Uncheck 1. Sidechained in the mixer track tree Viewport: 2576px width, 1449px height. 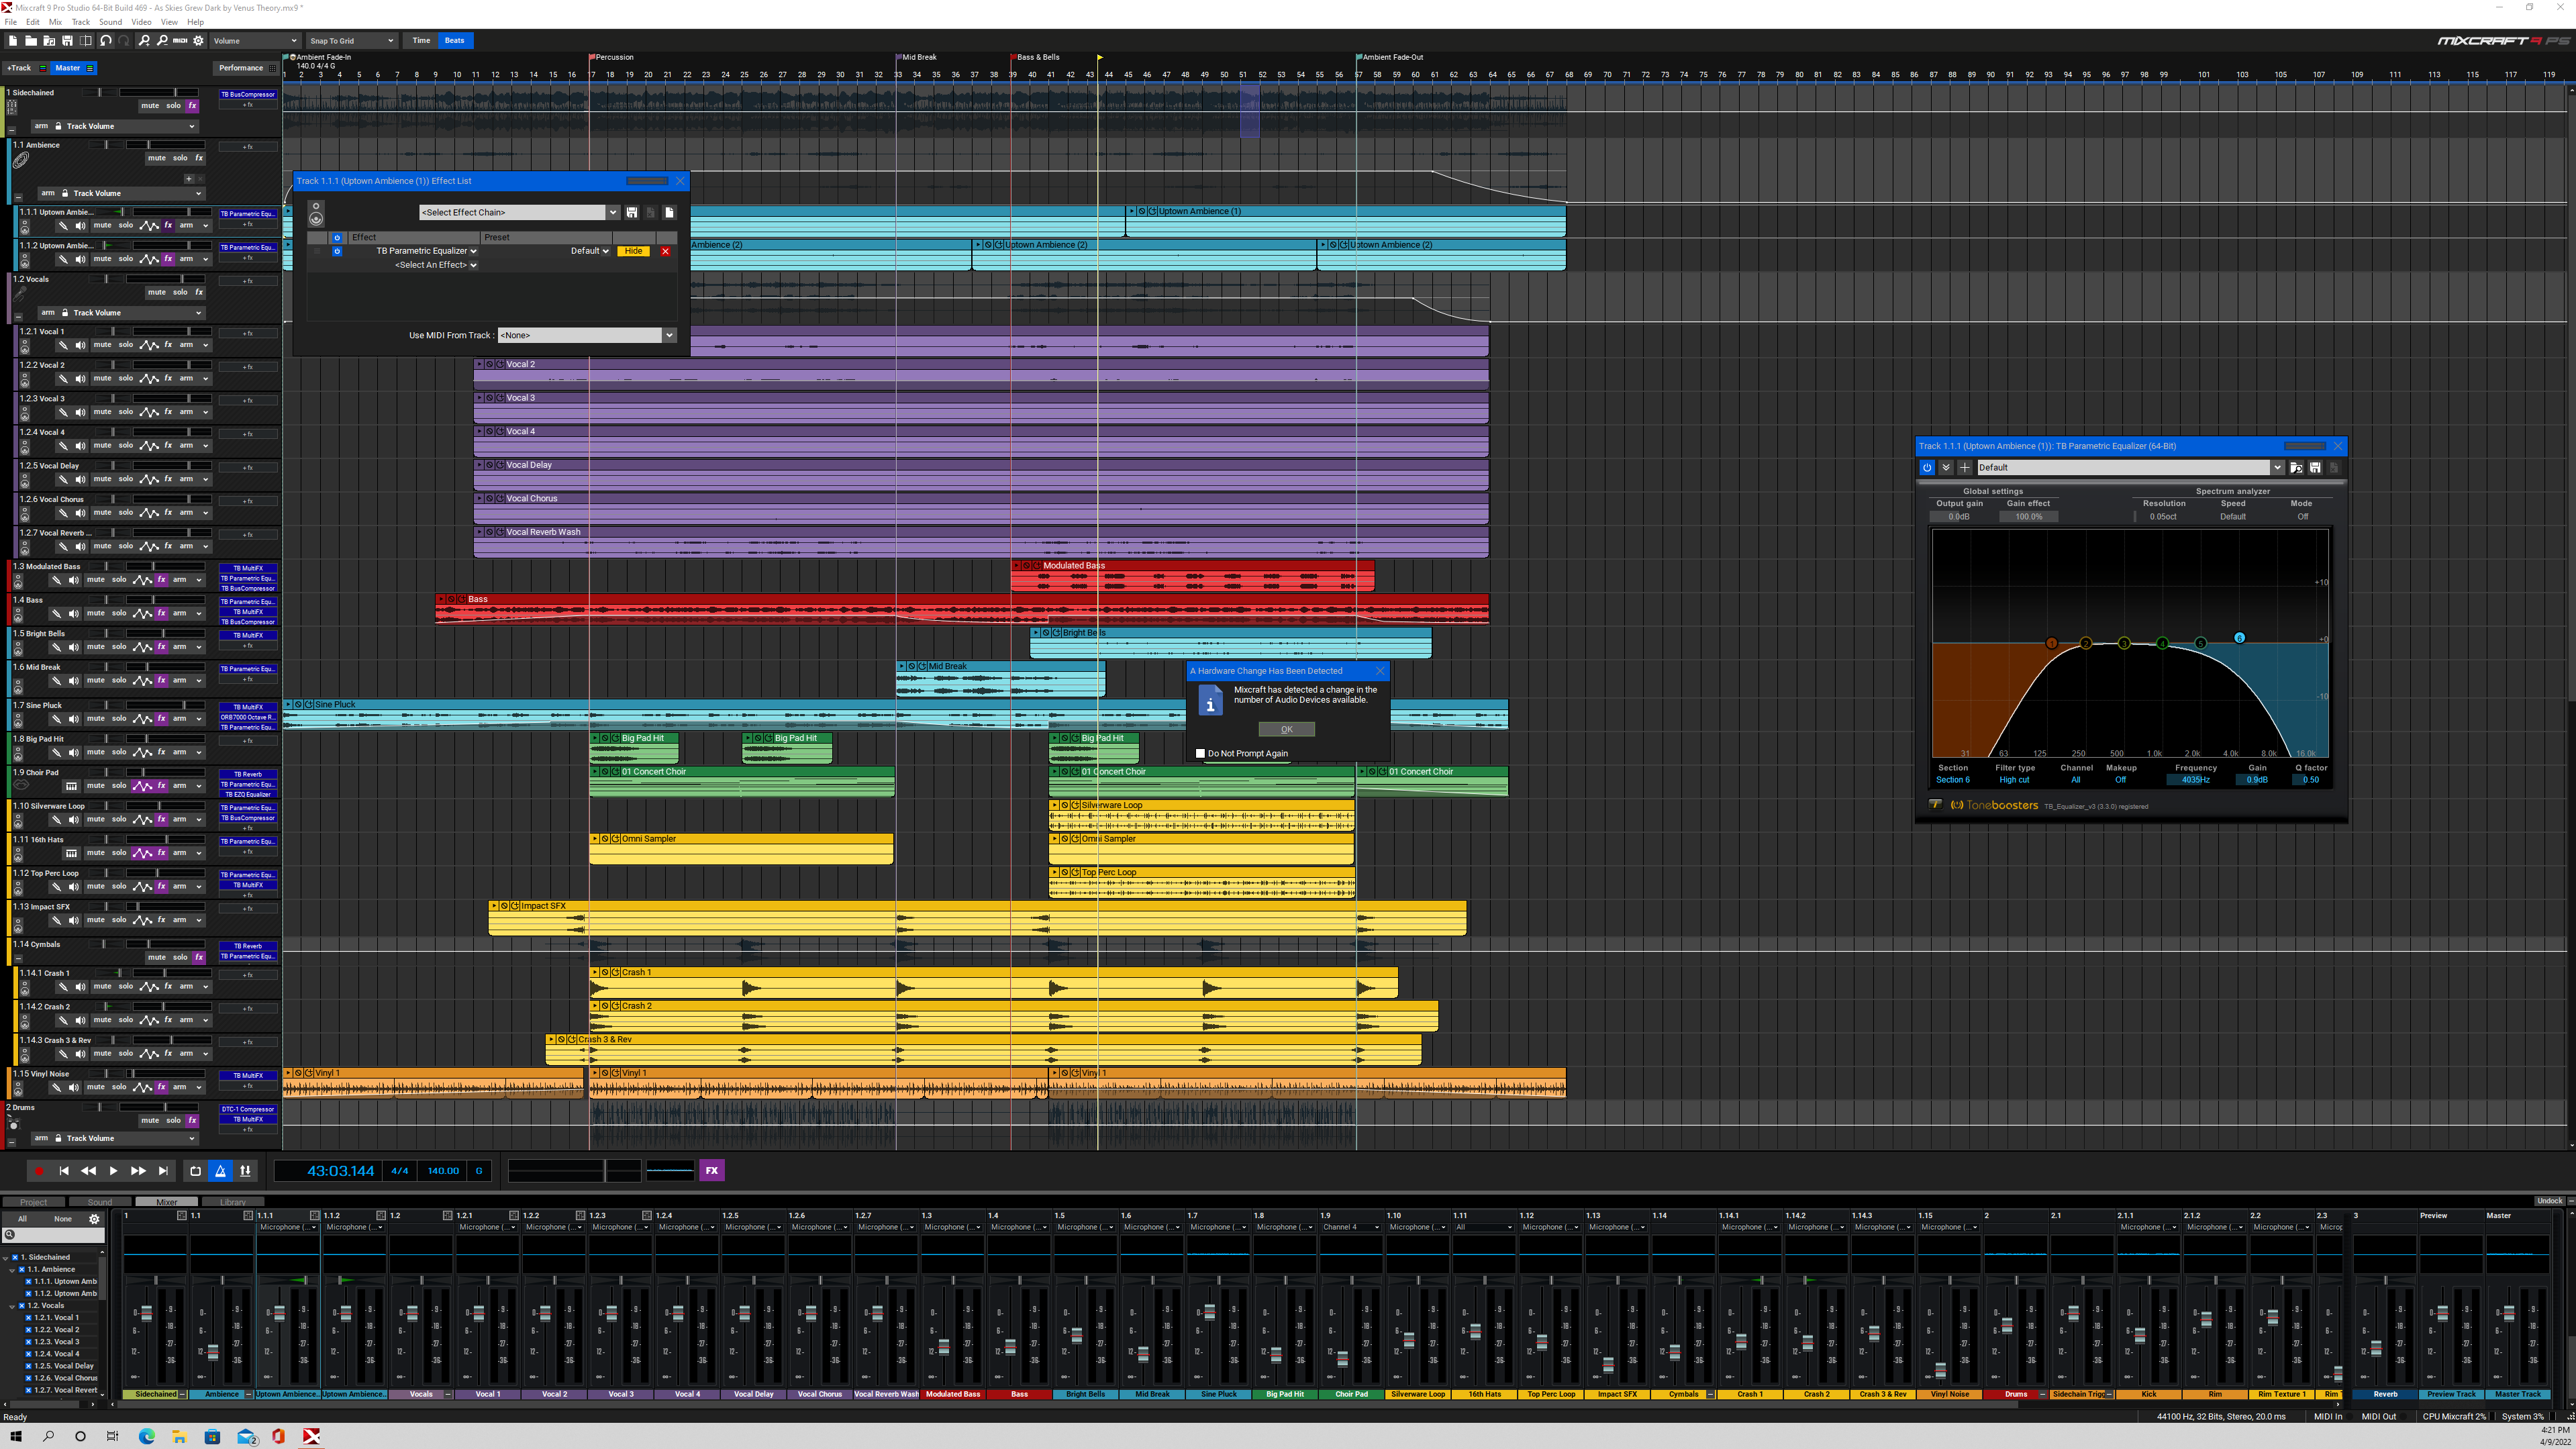point(15,1257)
